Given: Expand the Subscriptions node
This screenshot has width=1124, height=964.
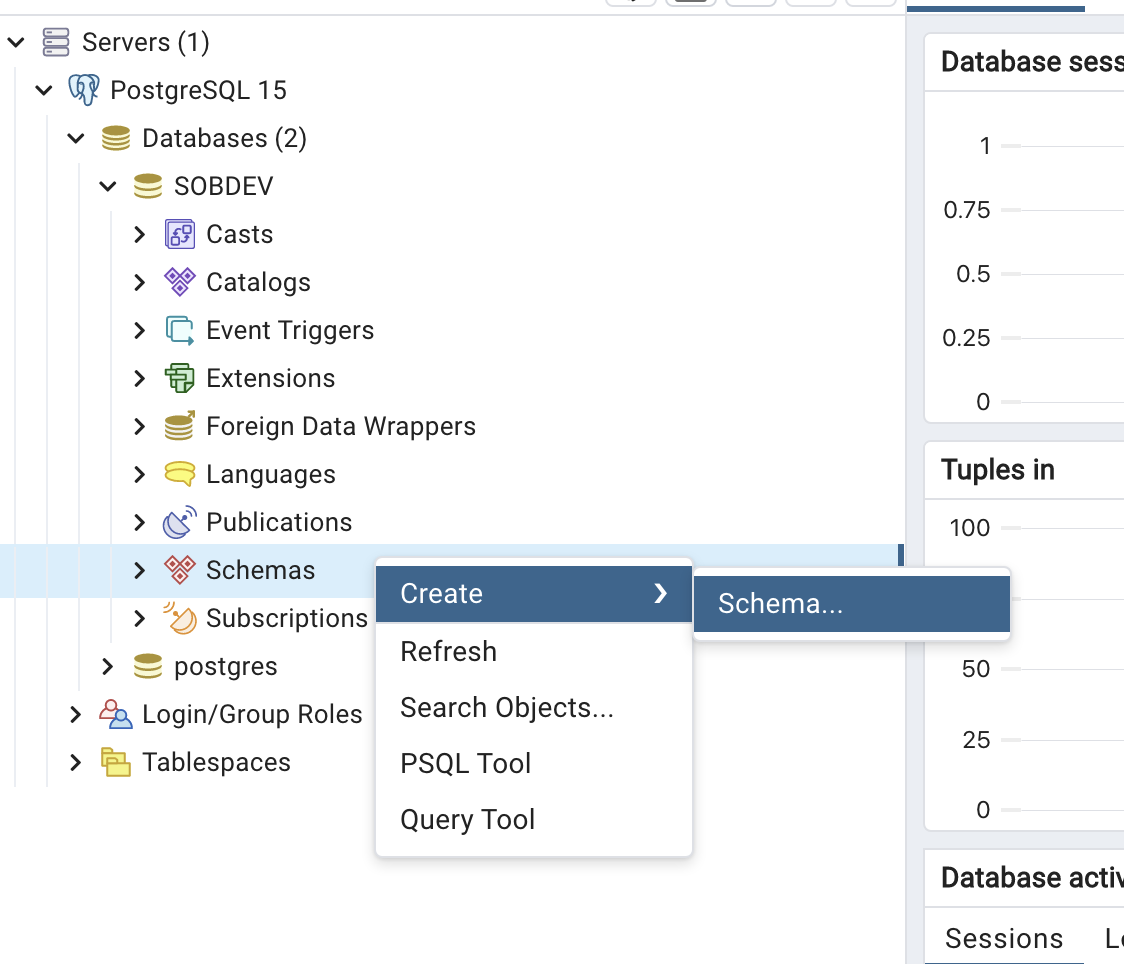Looking at the screenshot, I should (x=140, y=619).
